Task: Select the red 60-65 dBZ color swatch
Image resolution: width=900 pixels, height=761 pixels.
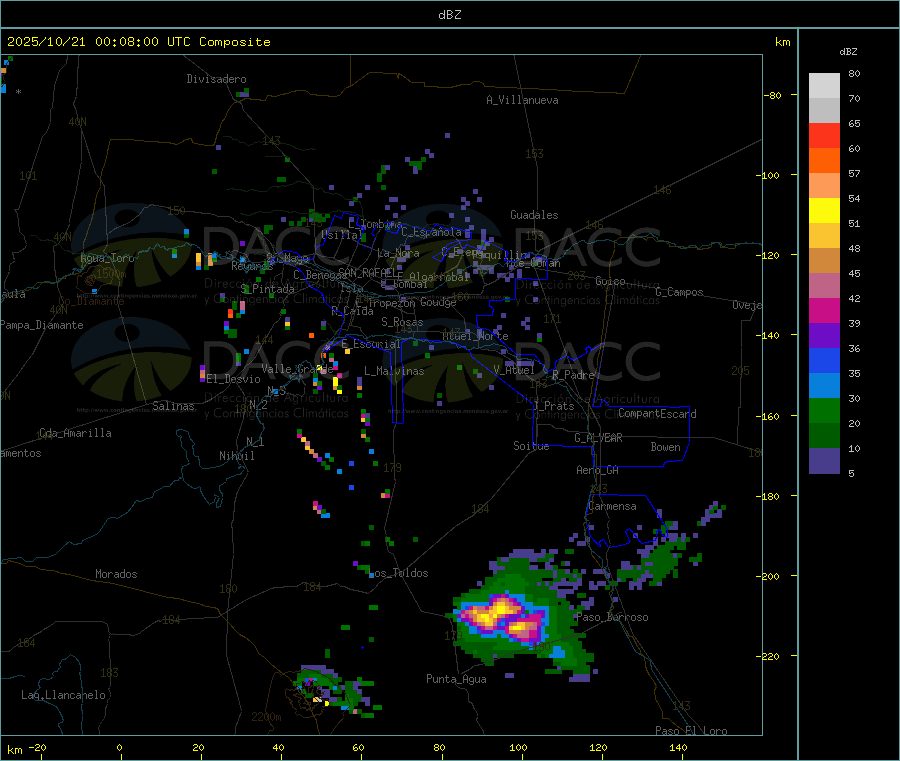Action: [824, 135]
